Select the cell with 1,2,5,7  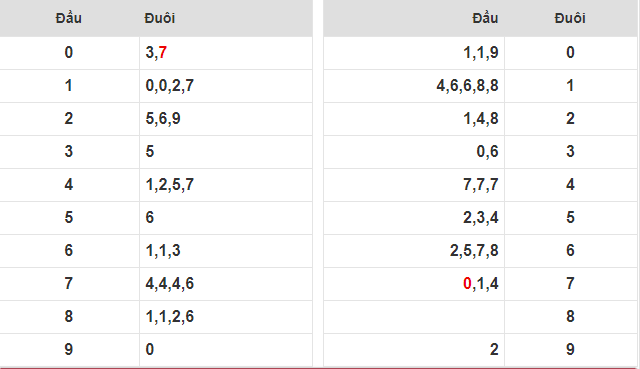click(226, 184)
